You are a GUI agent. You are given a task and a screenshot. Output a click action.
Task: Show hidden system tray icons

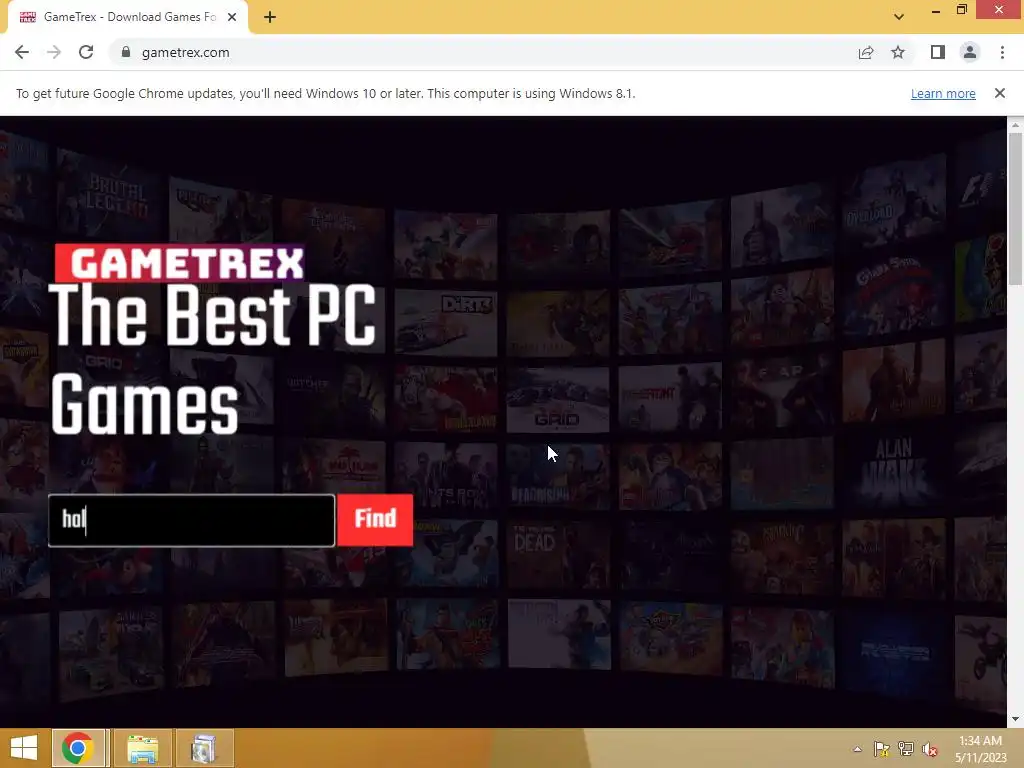click(x=857, y=749)
